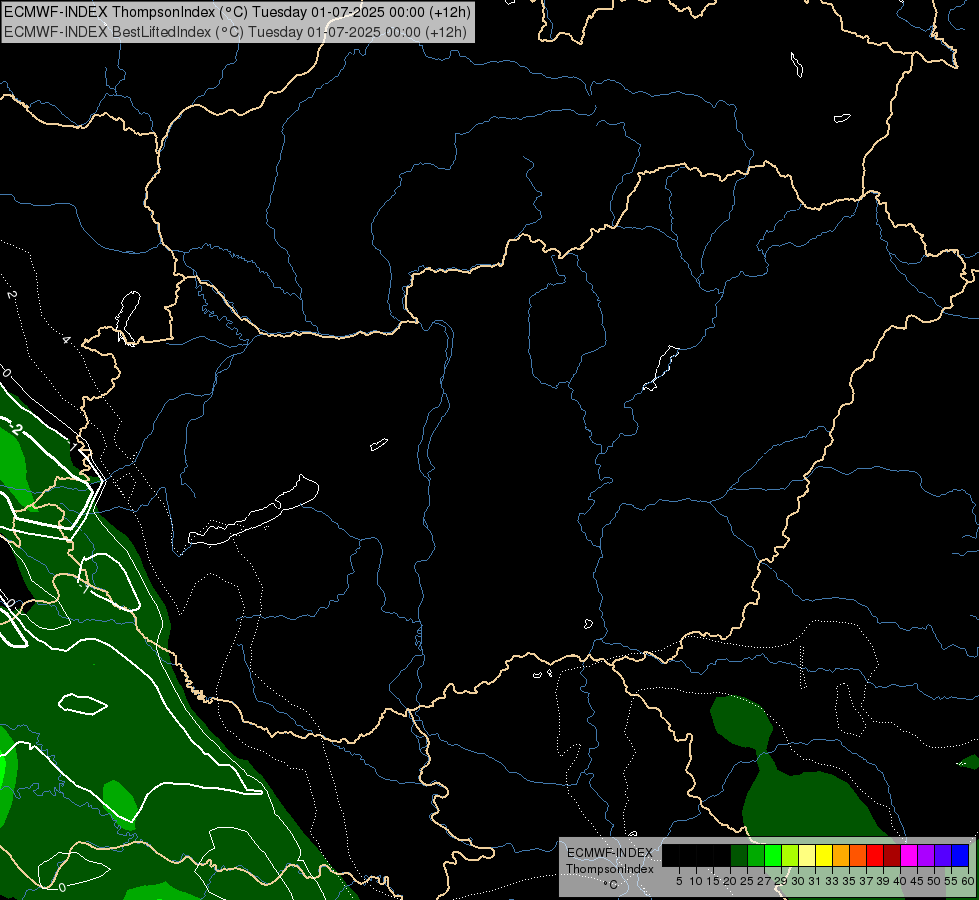Image resolution: width=979 pixels, height=900 pixels.
Task: Click the legend tick label 5
Action: (679, 881)
